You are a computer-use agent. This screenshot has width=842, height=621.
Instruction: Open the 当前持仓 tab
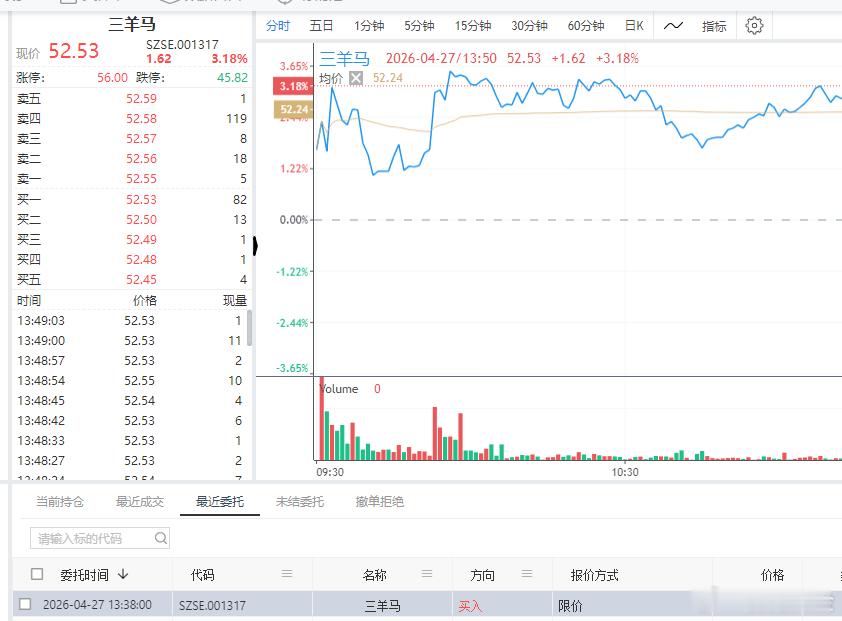click(x=60, y=502)
